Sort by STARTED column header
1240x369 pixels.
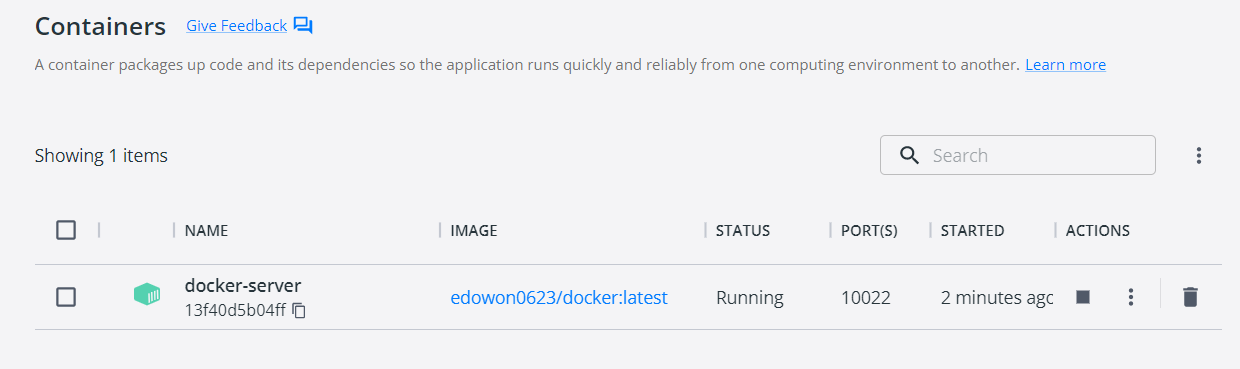(973, 230)
